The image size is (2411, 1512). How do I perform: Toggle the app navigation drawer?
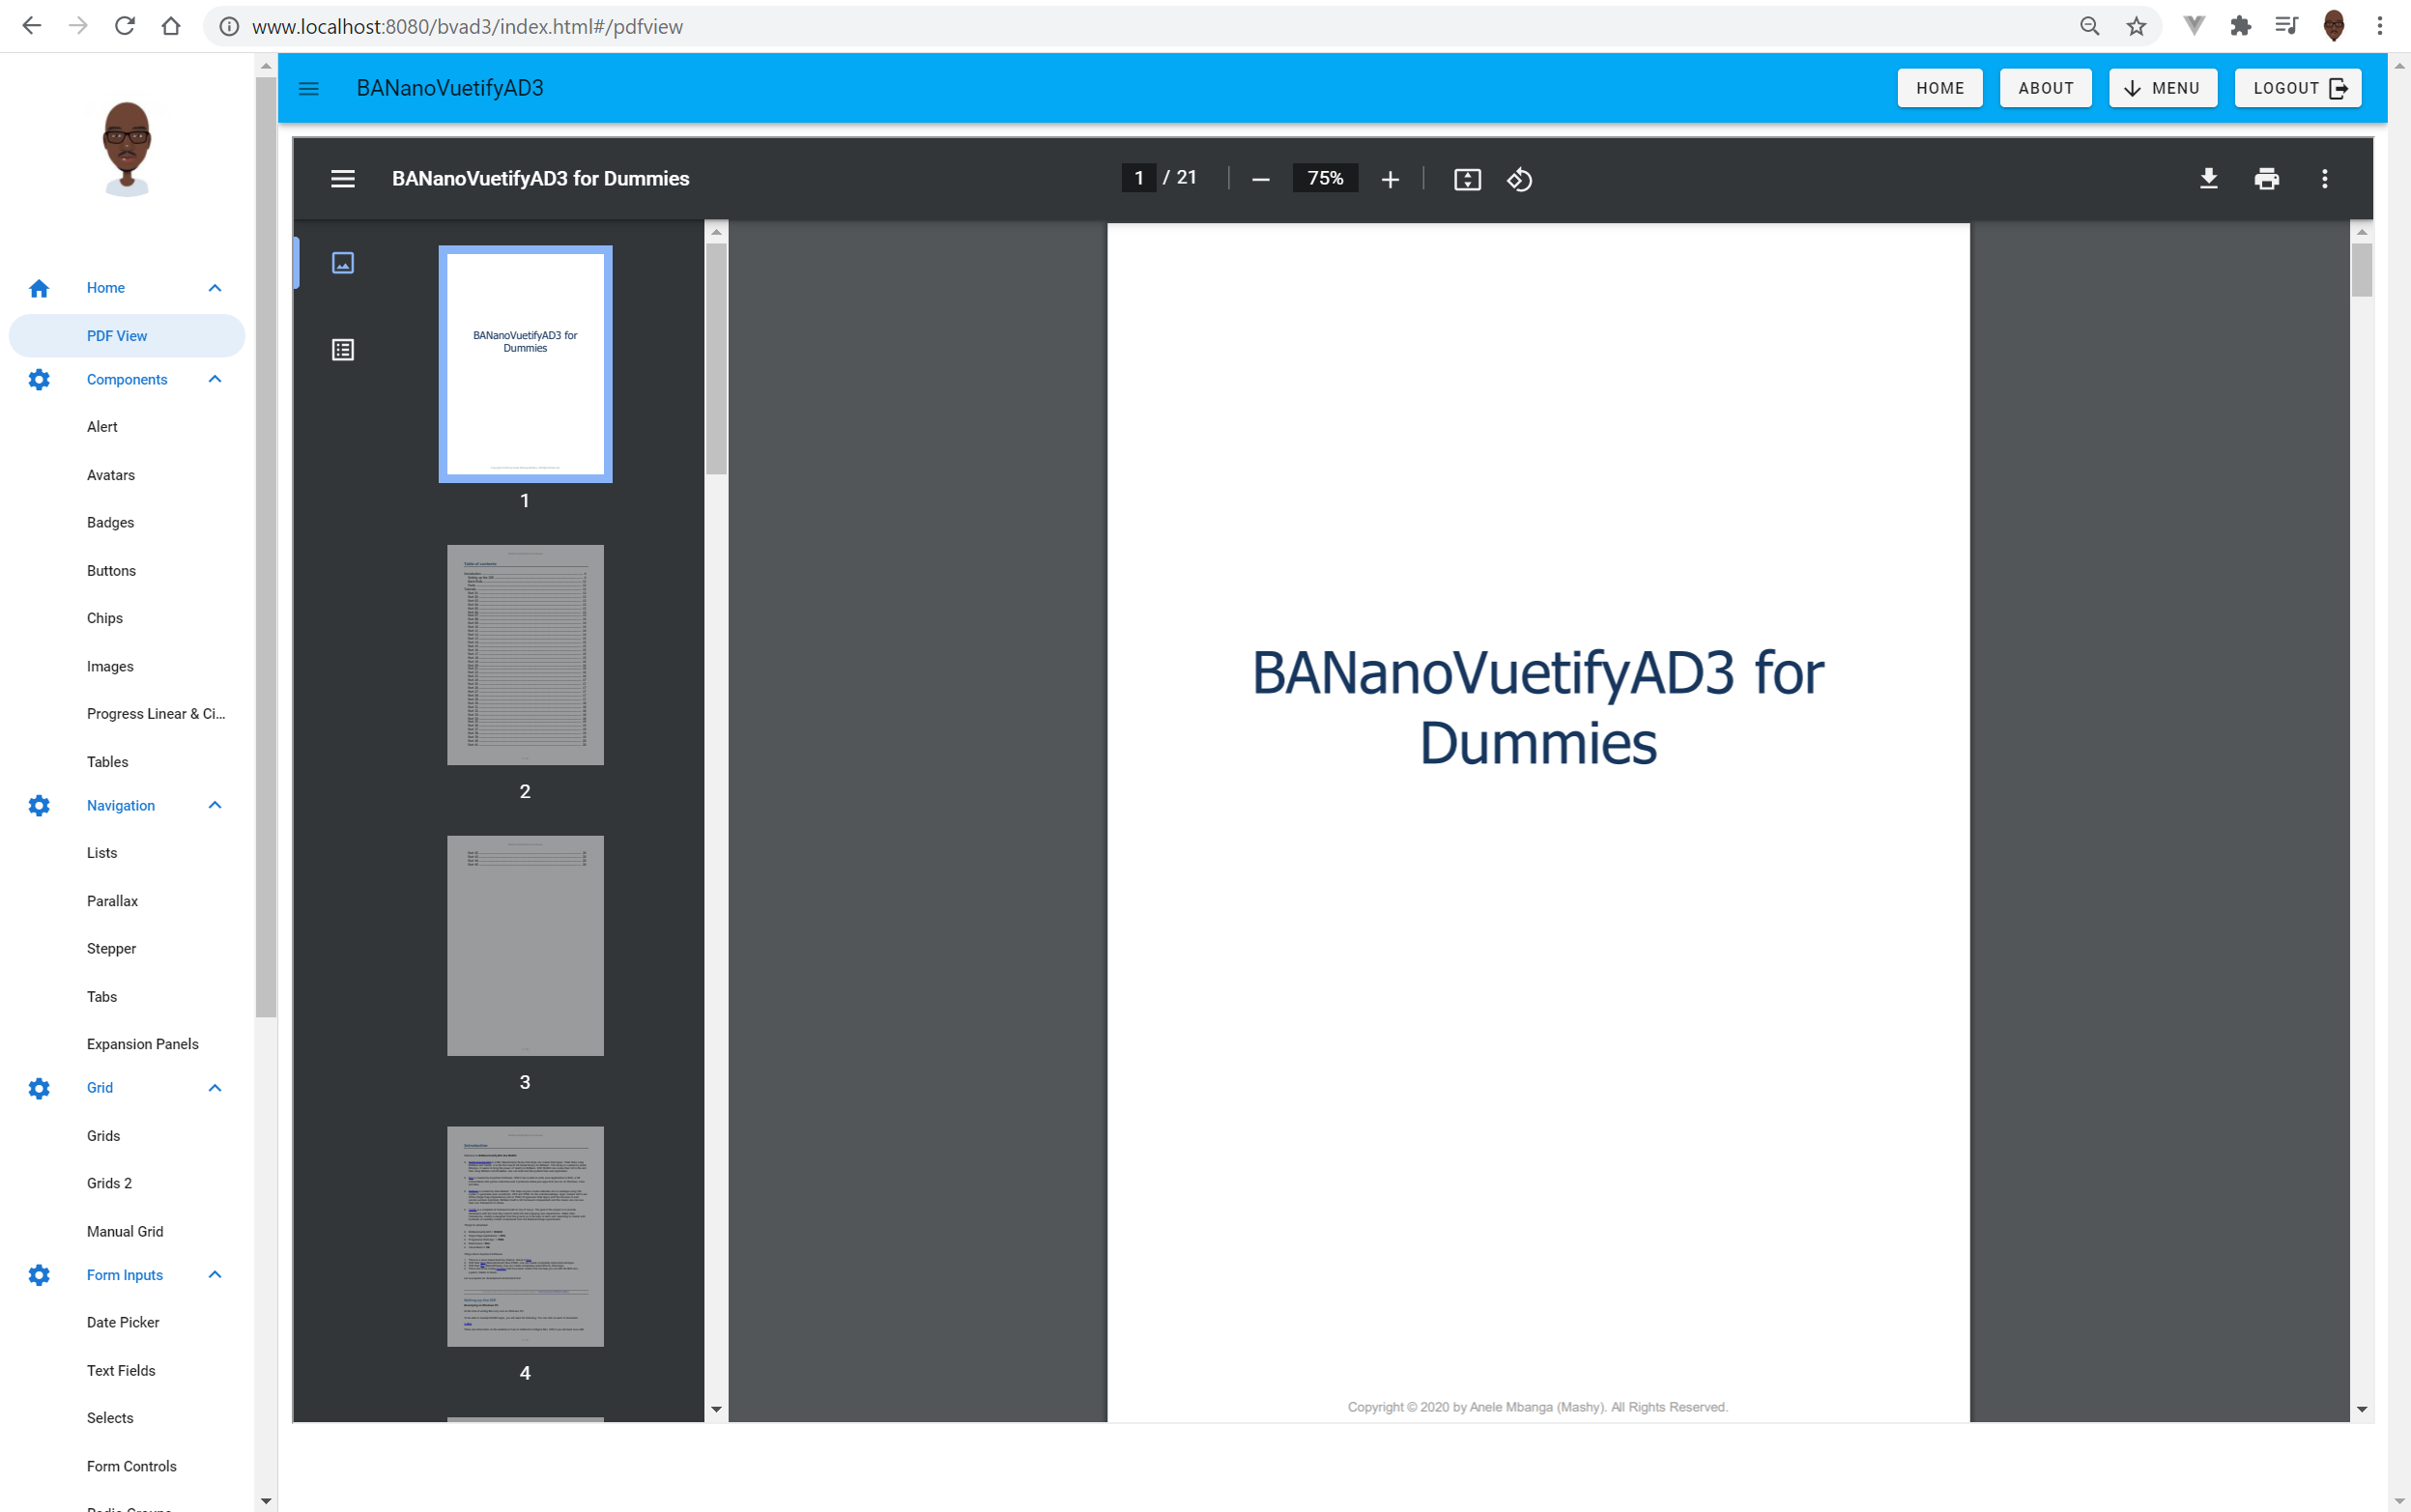point(309,88)
